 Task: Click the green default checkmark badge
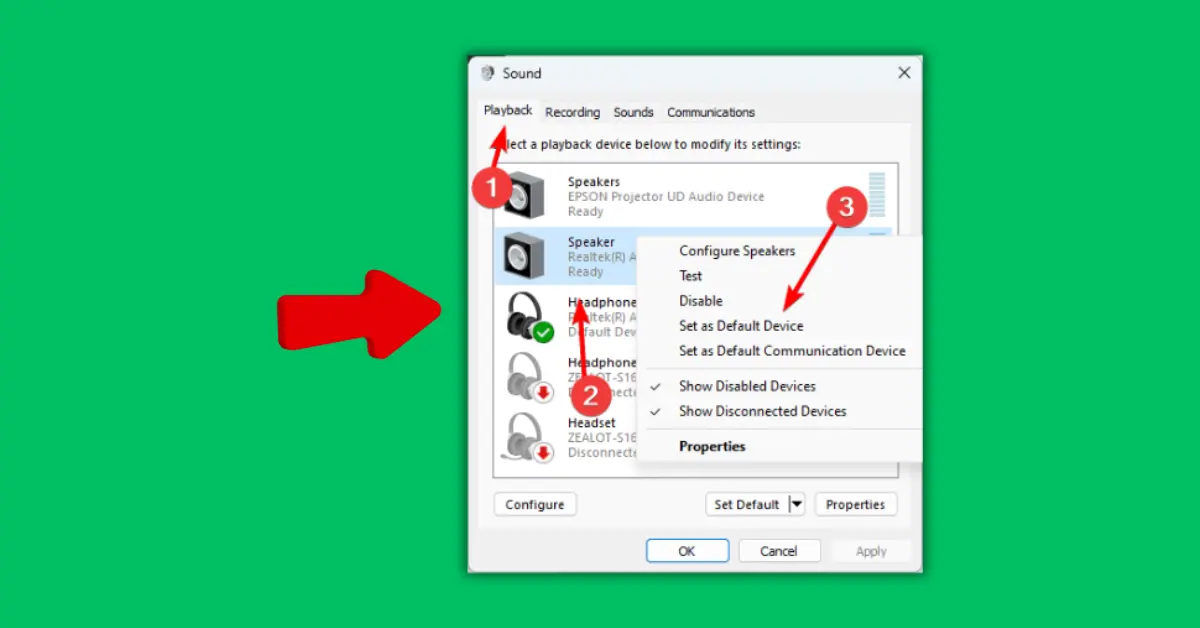[x=543, y=331]
